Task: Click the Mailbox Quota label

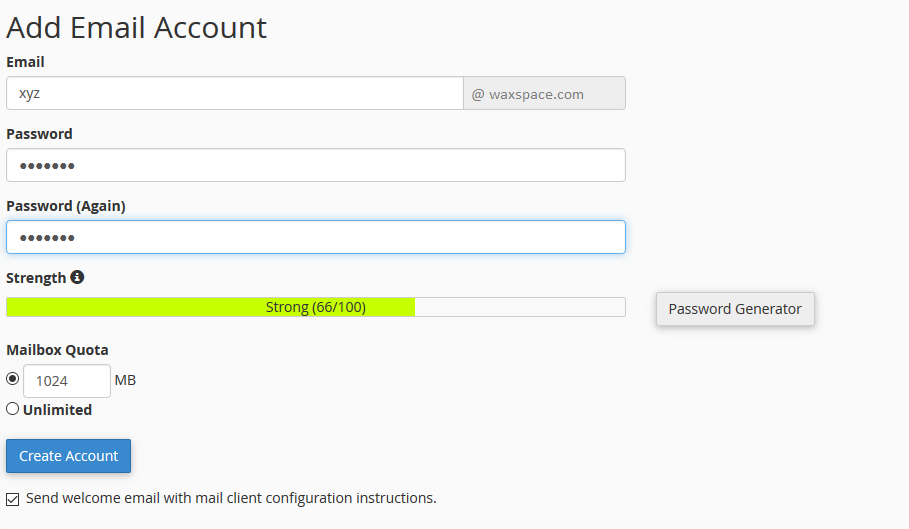Action: pos(57,350)
